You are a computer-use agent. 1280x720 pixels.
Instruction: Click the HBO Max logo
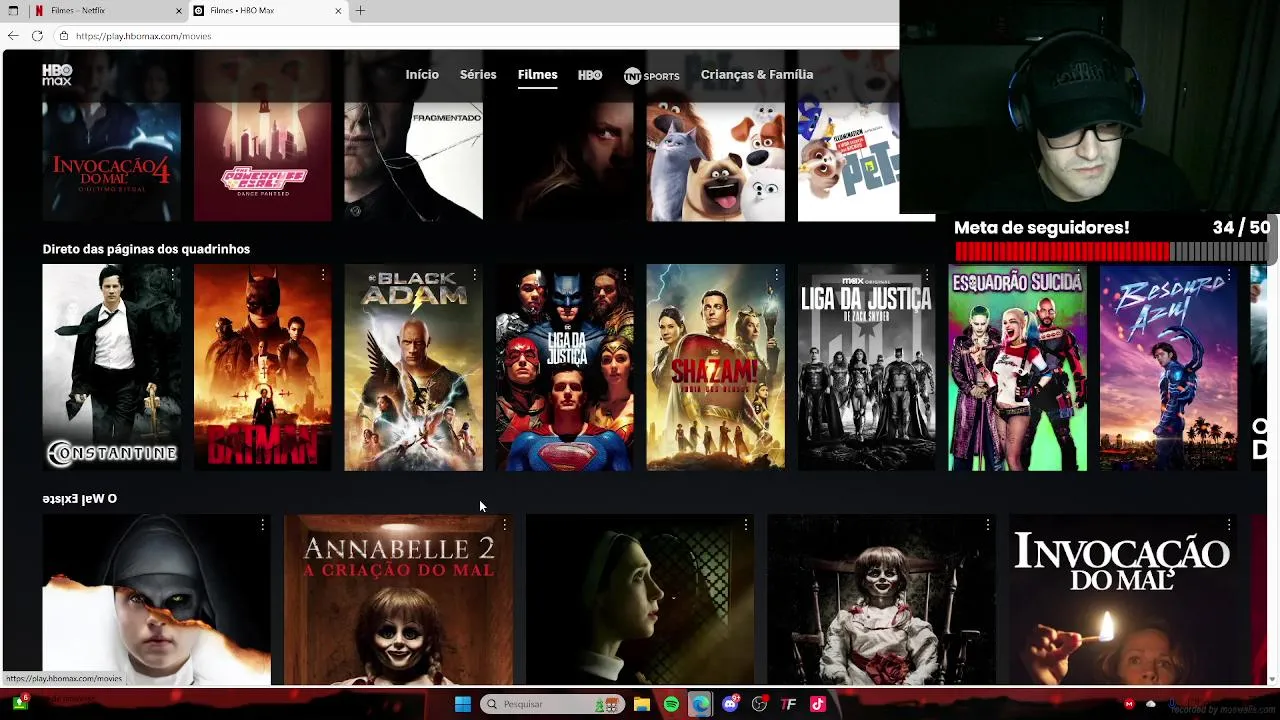click(57, 74)
